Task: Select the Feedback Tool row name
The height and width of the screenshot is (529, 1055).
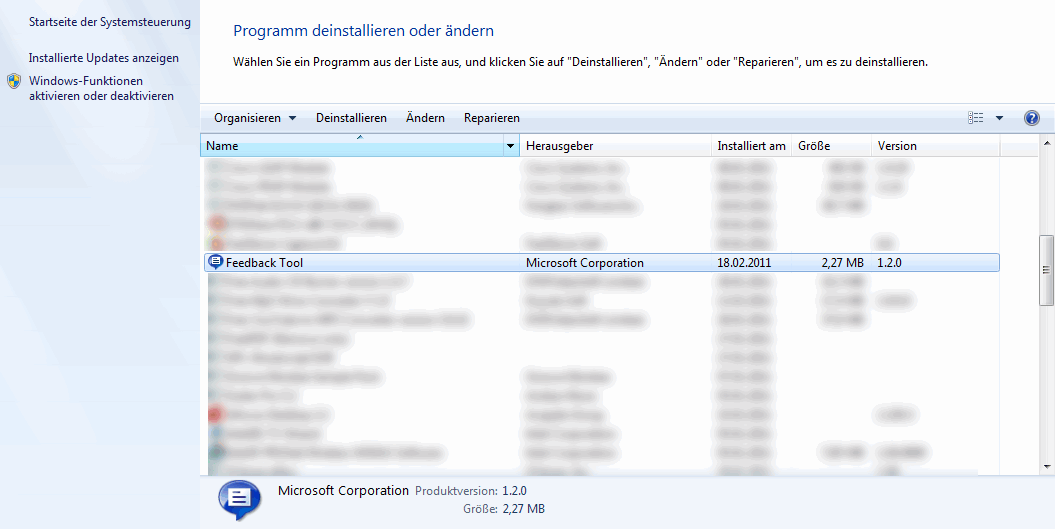Action: [x=264, y=262]
